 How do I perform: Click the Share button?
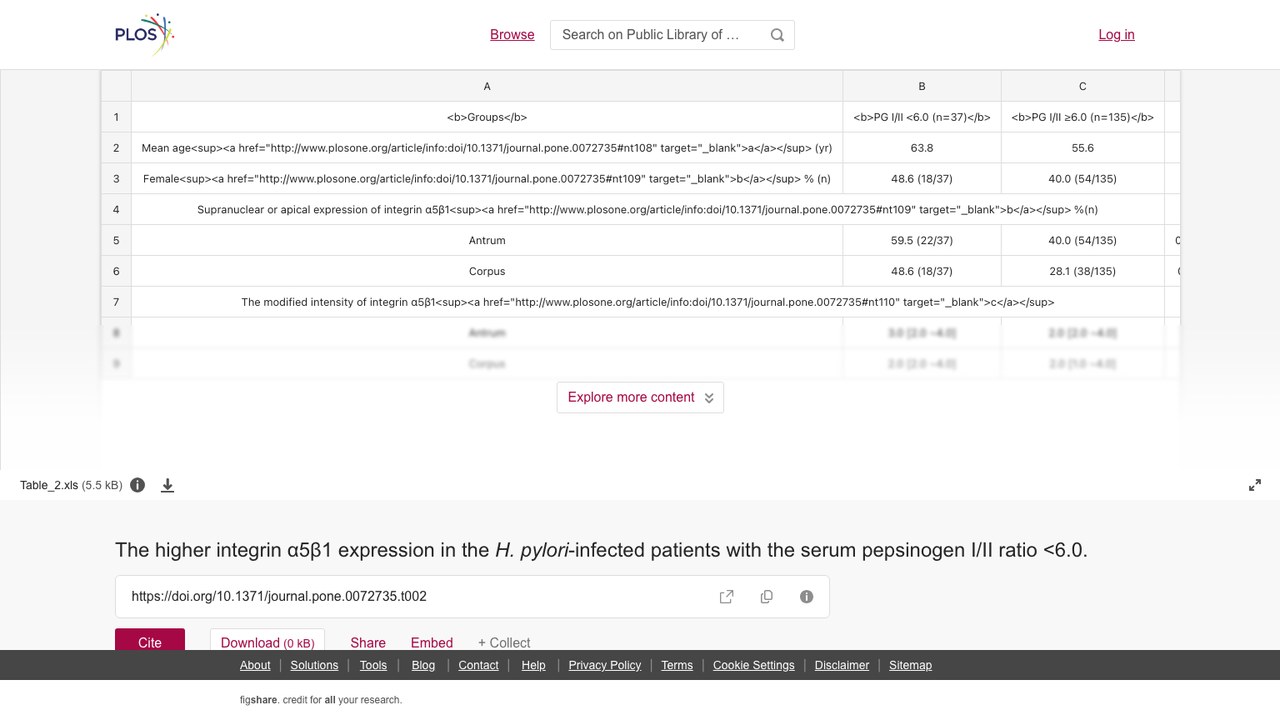pos(368,643)
